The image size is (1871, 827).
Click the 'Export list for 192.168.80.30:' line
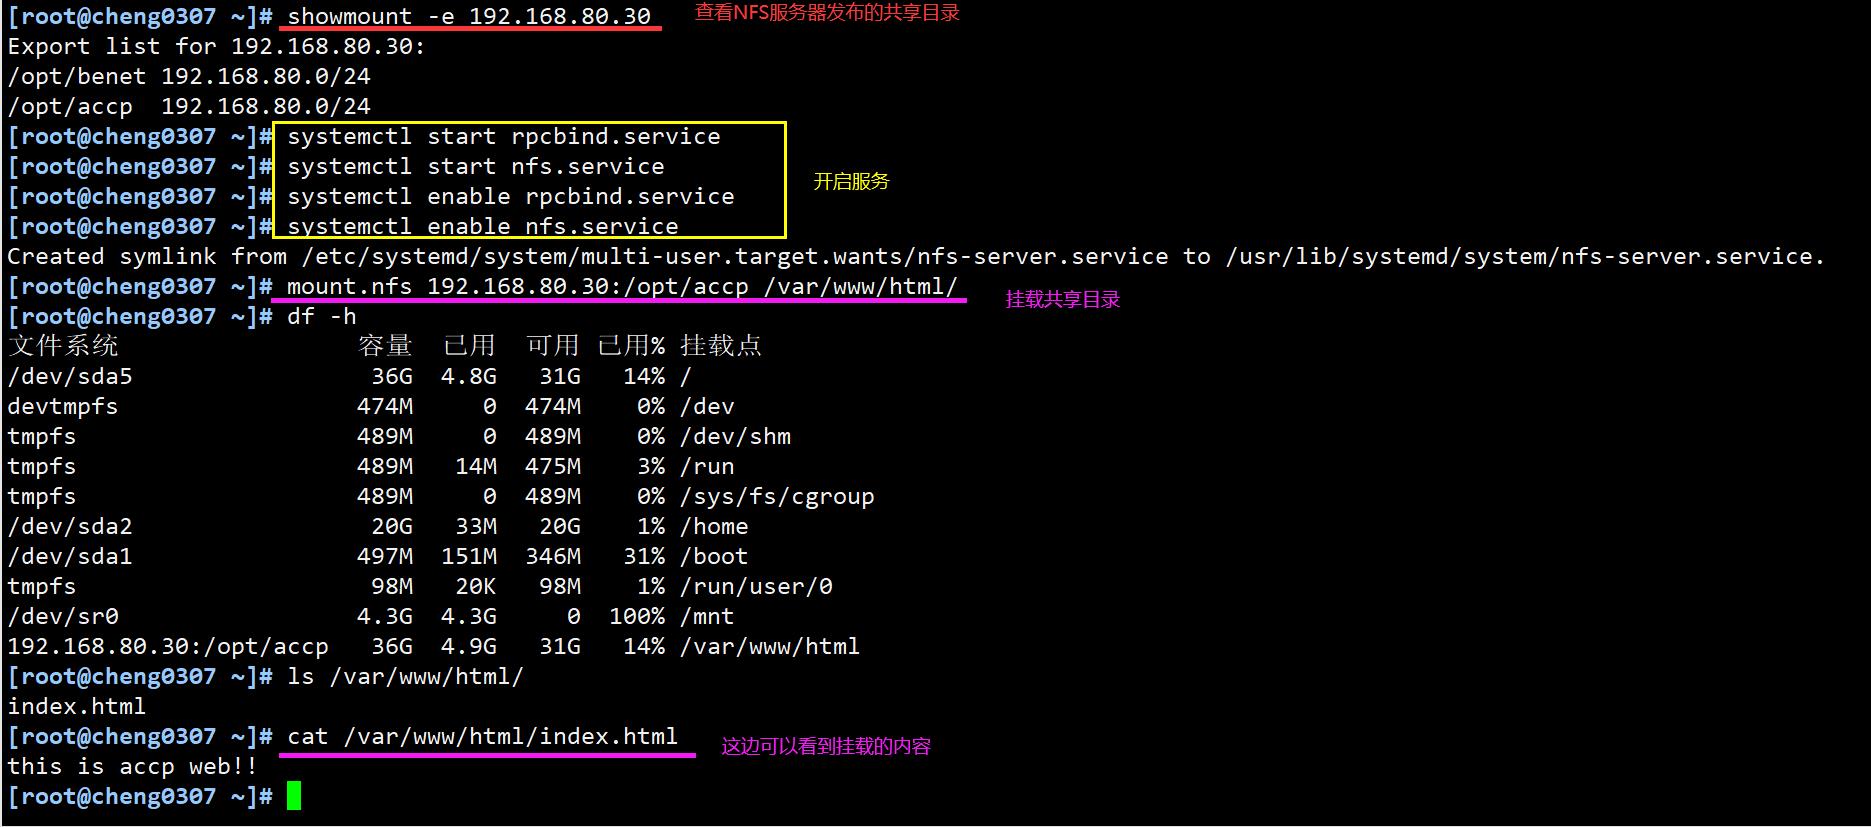point(216,46)
